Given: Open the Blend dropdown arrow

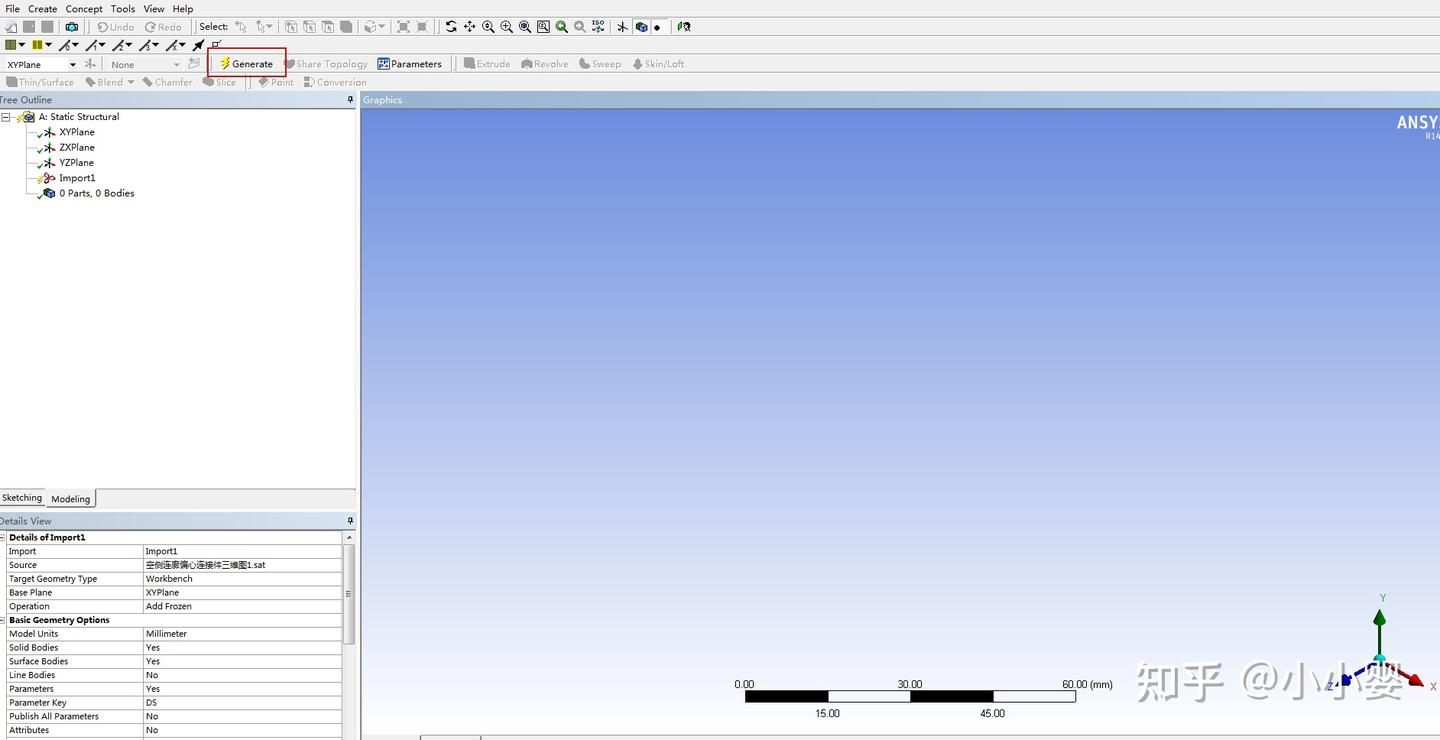Looking at the screenshot, I should point(130,82).
